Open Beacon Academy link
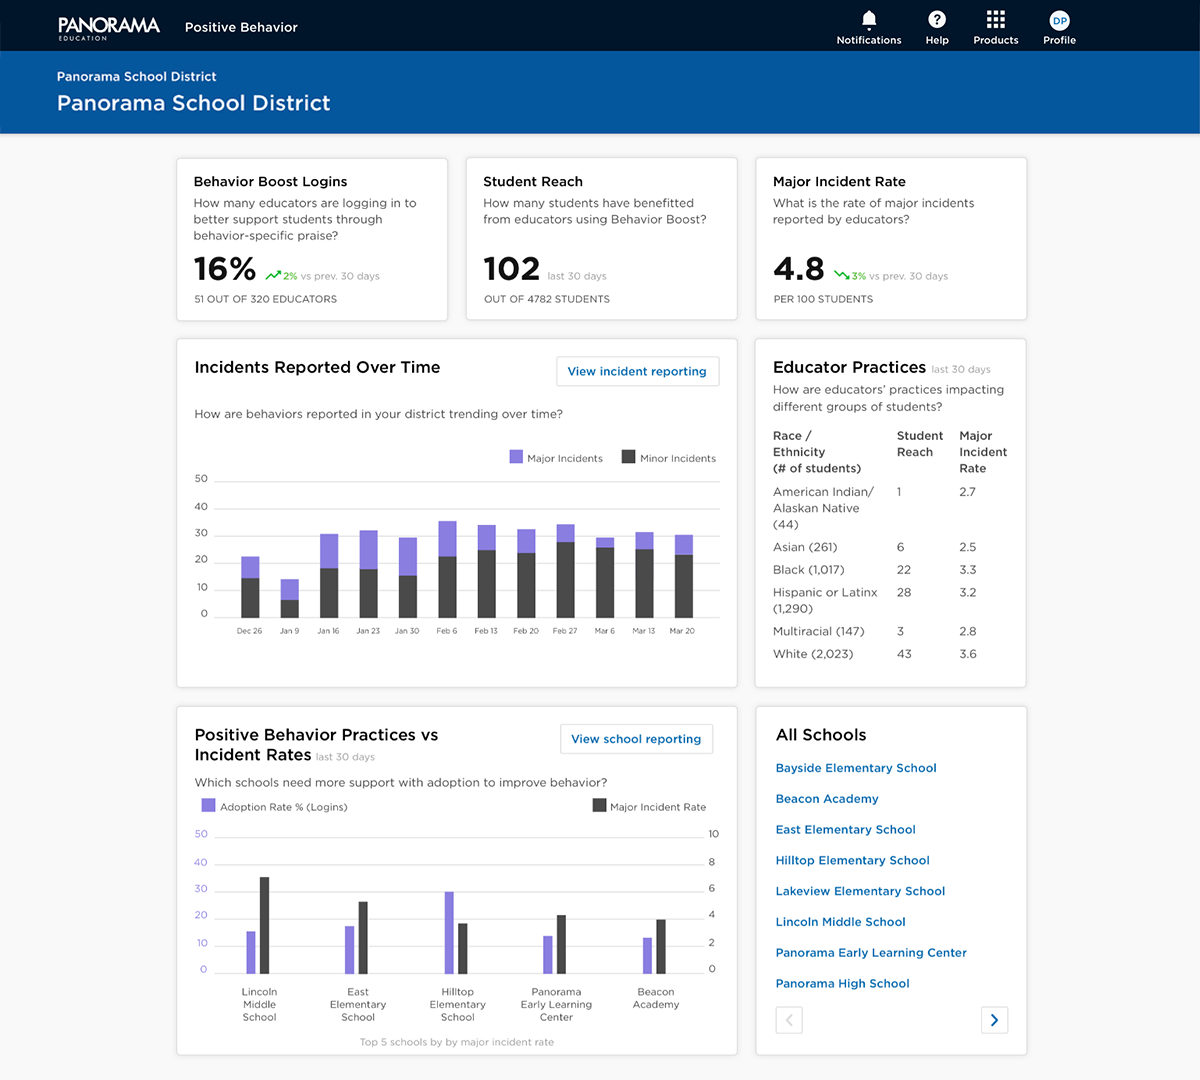The width and height of the screenshot is (1200, 1080). tap(827, 799)
